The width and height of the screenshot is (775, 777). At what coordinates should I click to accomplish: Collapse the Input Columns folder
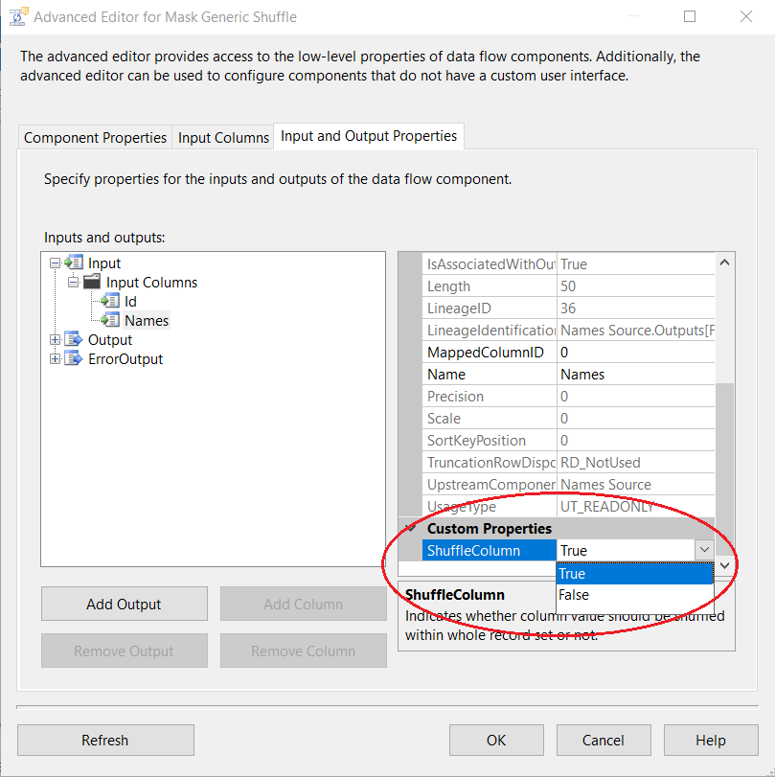(x=74, y=282)
